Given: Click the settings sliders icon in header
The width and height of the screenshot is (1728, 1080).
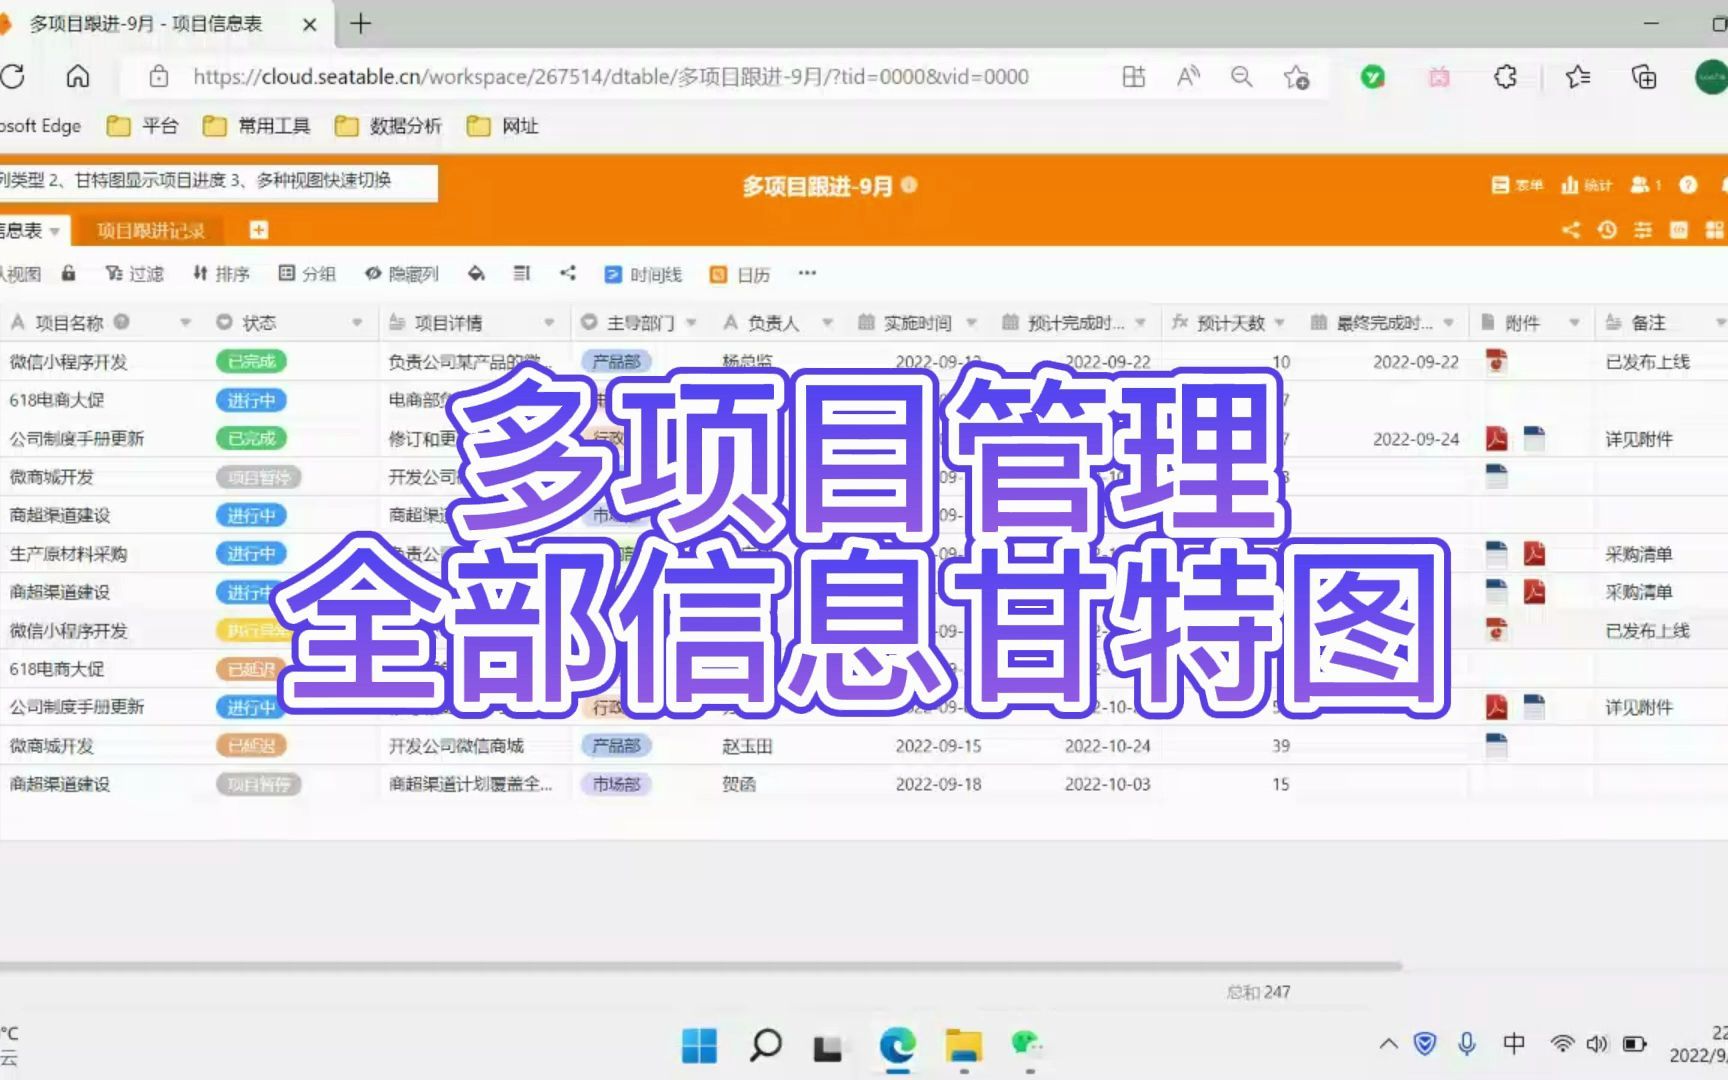Looking at the screenshot, I should 1643,230.
